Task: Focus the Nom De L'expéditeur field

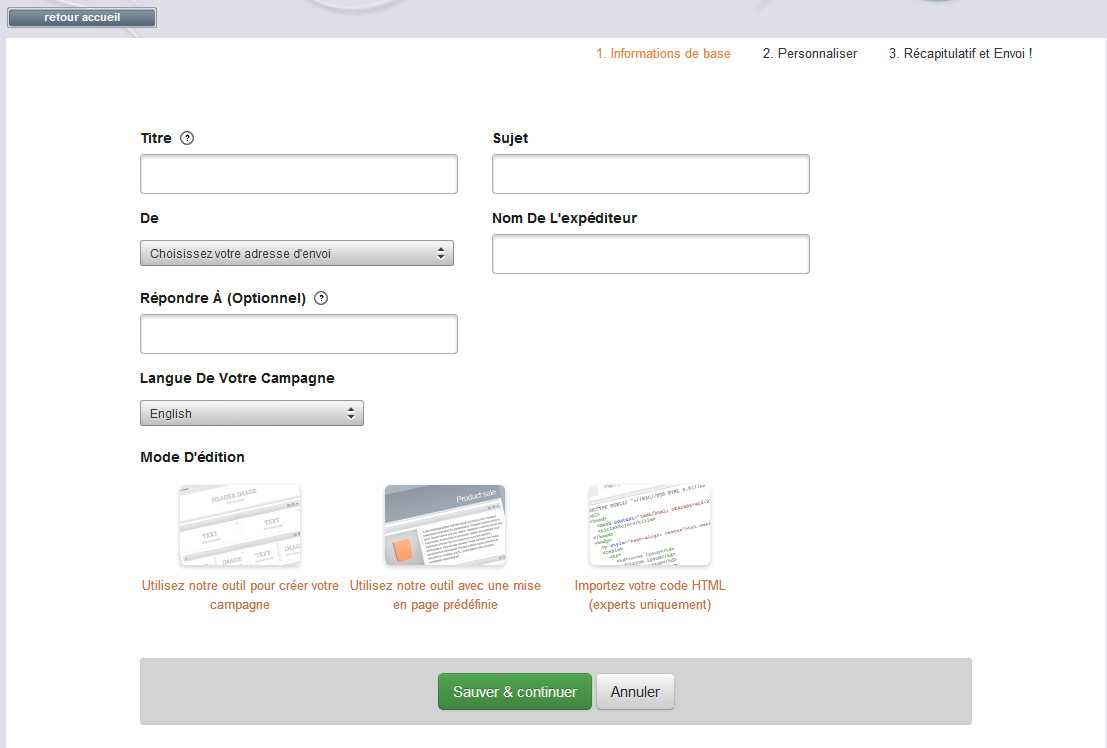Action: point(651,254)
